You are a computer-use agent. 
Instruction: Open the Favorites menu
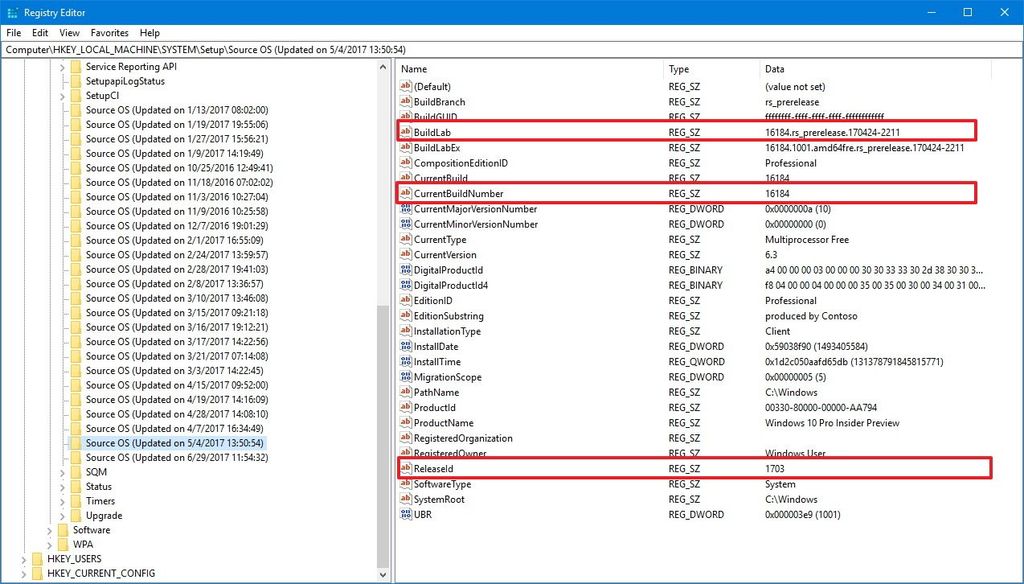(x=109, y=32)
